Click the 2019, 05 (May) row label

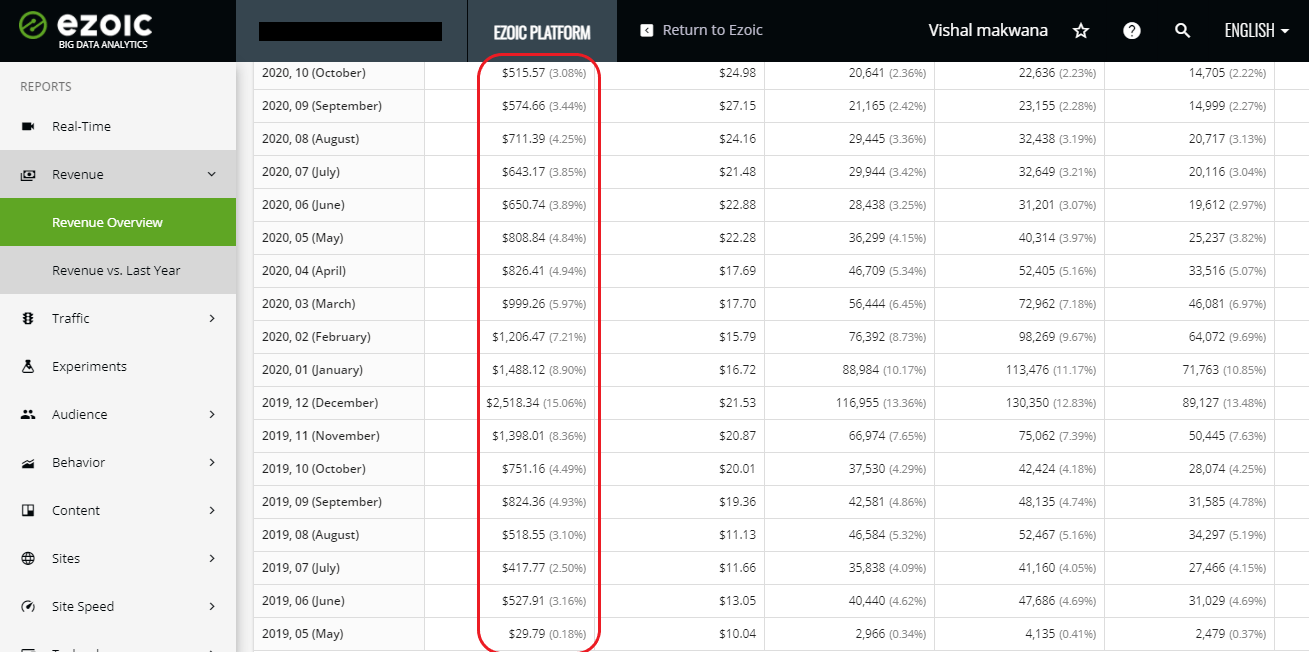tap(303, 634)
